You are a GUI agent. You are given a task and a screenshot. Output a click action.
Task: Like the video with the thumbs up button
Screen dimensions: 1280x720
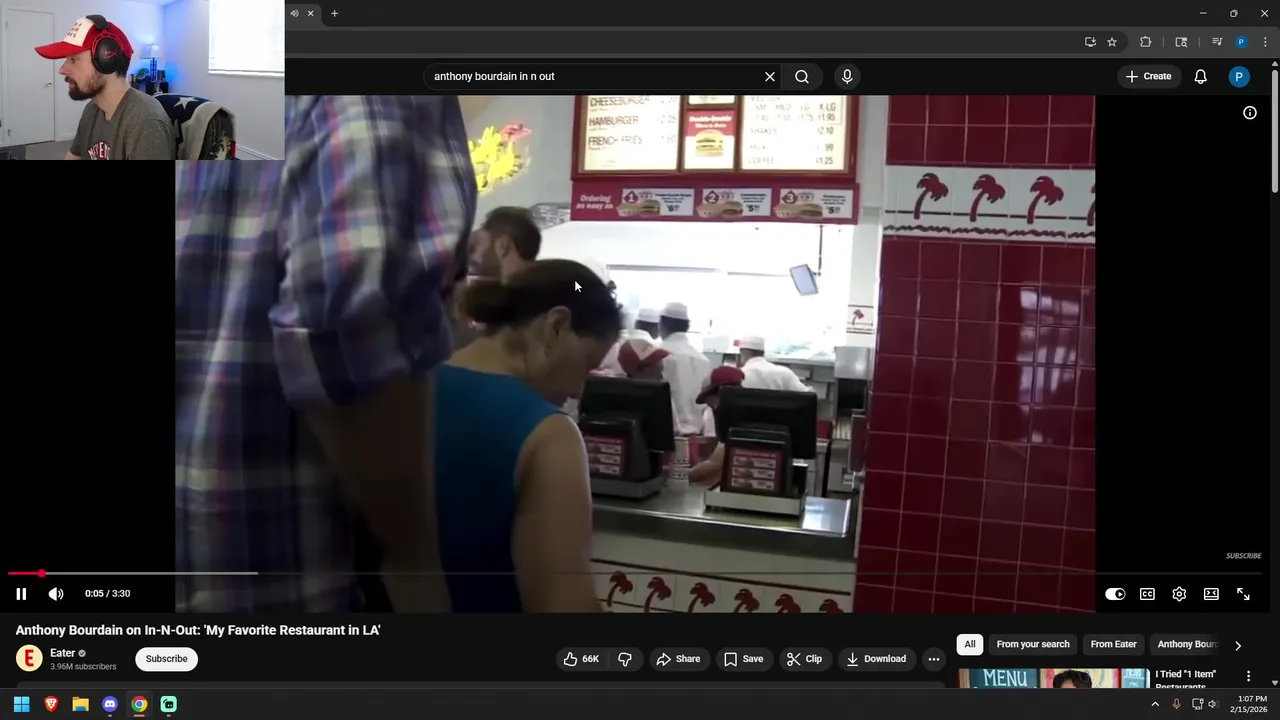pos(581,659)
